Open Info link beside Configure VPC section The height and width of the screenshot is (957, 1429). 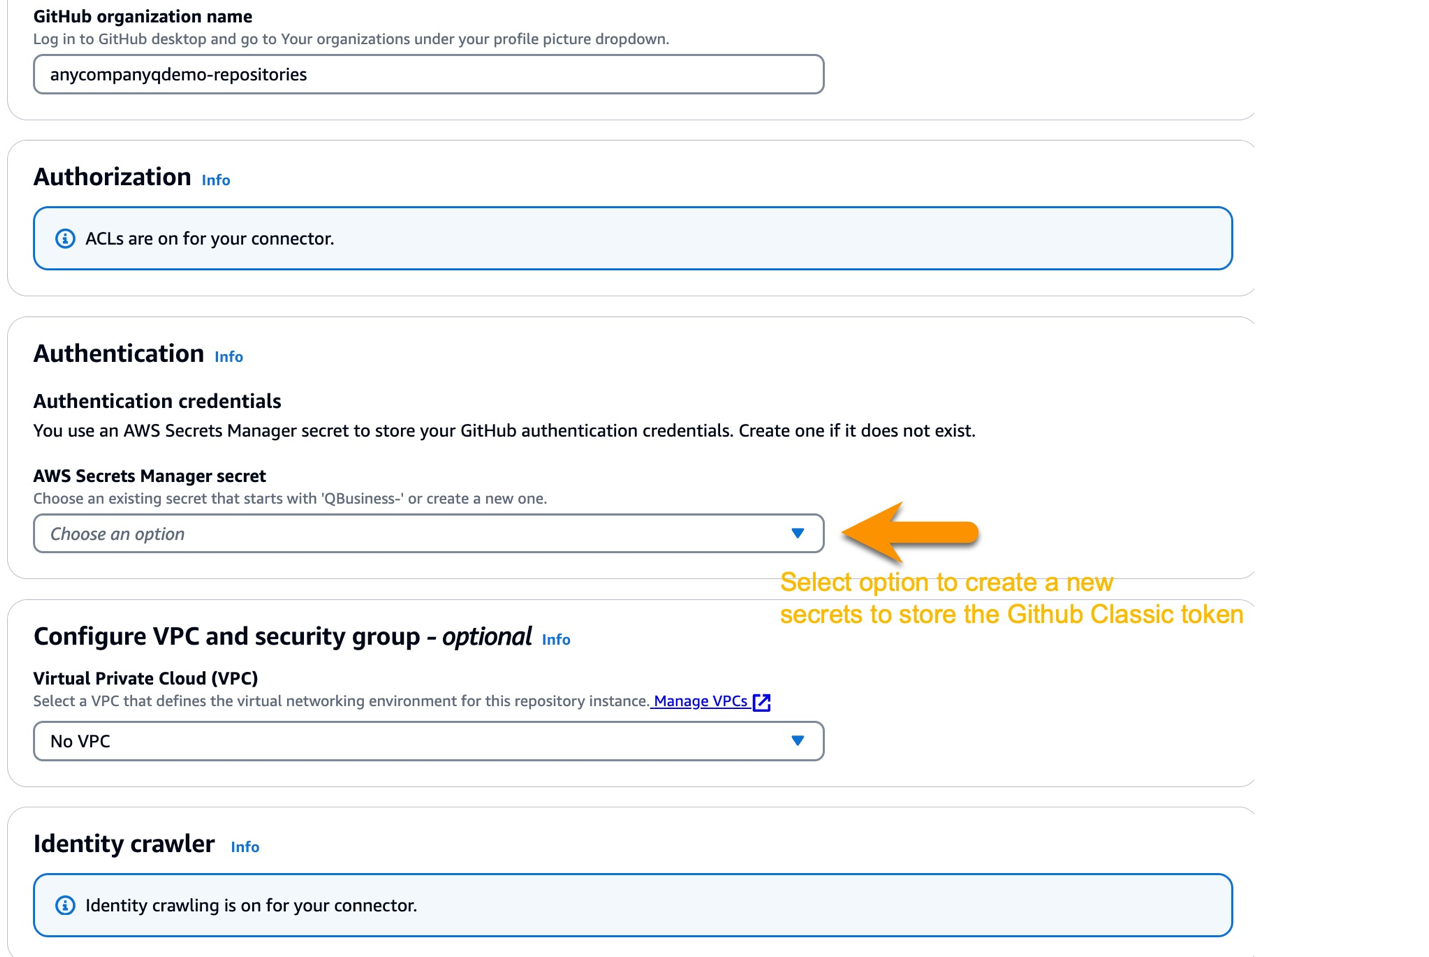coord(556,640)
